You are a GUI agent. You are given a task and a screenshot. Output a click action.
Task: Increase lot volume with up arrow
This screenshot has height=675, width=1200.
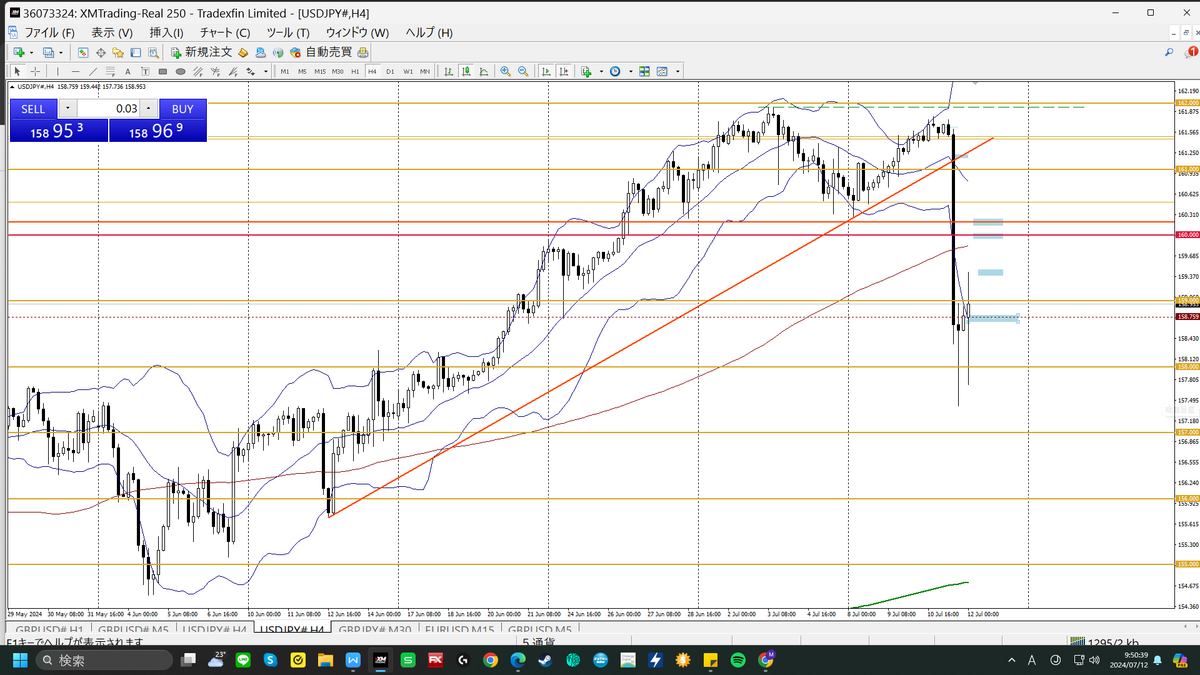[x=148, y=109]
